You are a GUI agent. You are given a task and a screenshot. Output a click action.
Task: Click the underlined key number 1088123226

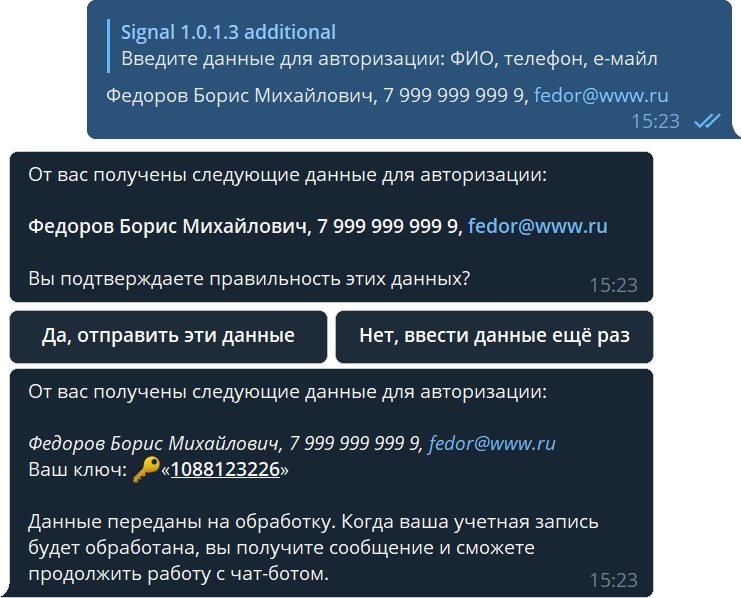(x=225, y=469)
